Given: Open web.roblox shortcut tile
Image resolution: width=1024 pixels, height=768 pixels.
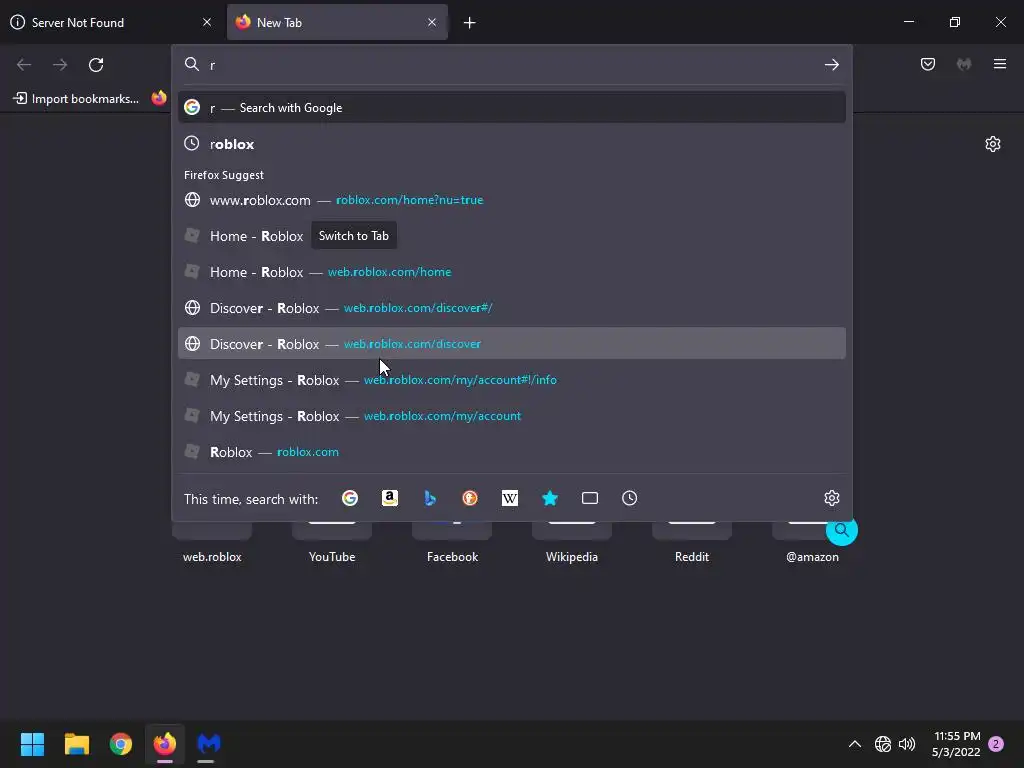Looking at the screenshot, I should click(212, 542).
